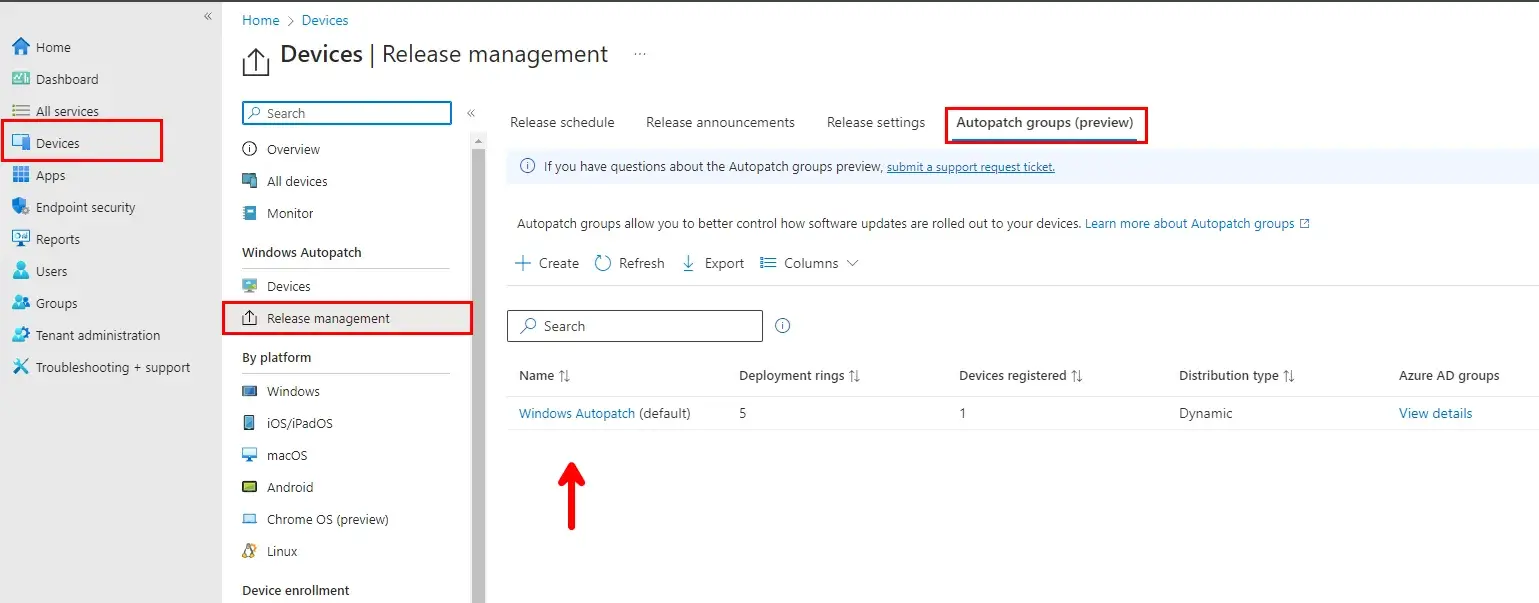Click Export button in toolbar
The height and width of the screenshot is (603, 1539).
click(713, 263)
